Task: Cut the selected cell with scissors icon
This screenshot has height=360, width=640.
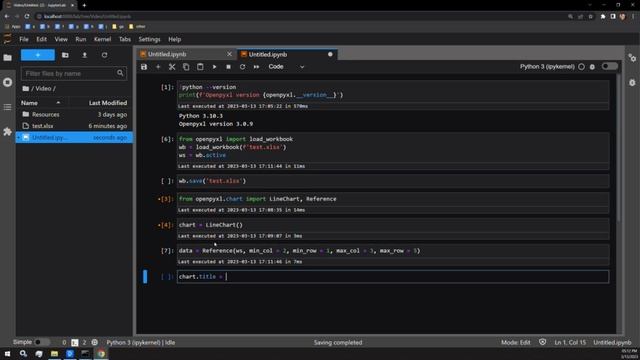Action: 172,67
